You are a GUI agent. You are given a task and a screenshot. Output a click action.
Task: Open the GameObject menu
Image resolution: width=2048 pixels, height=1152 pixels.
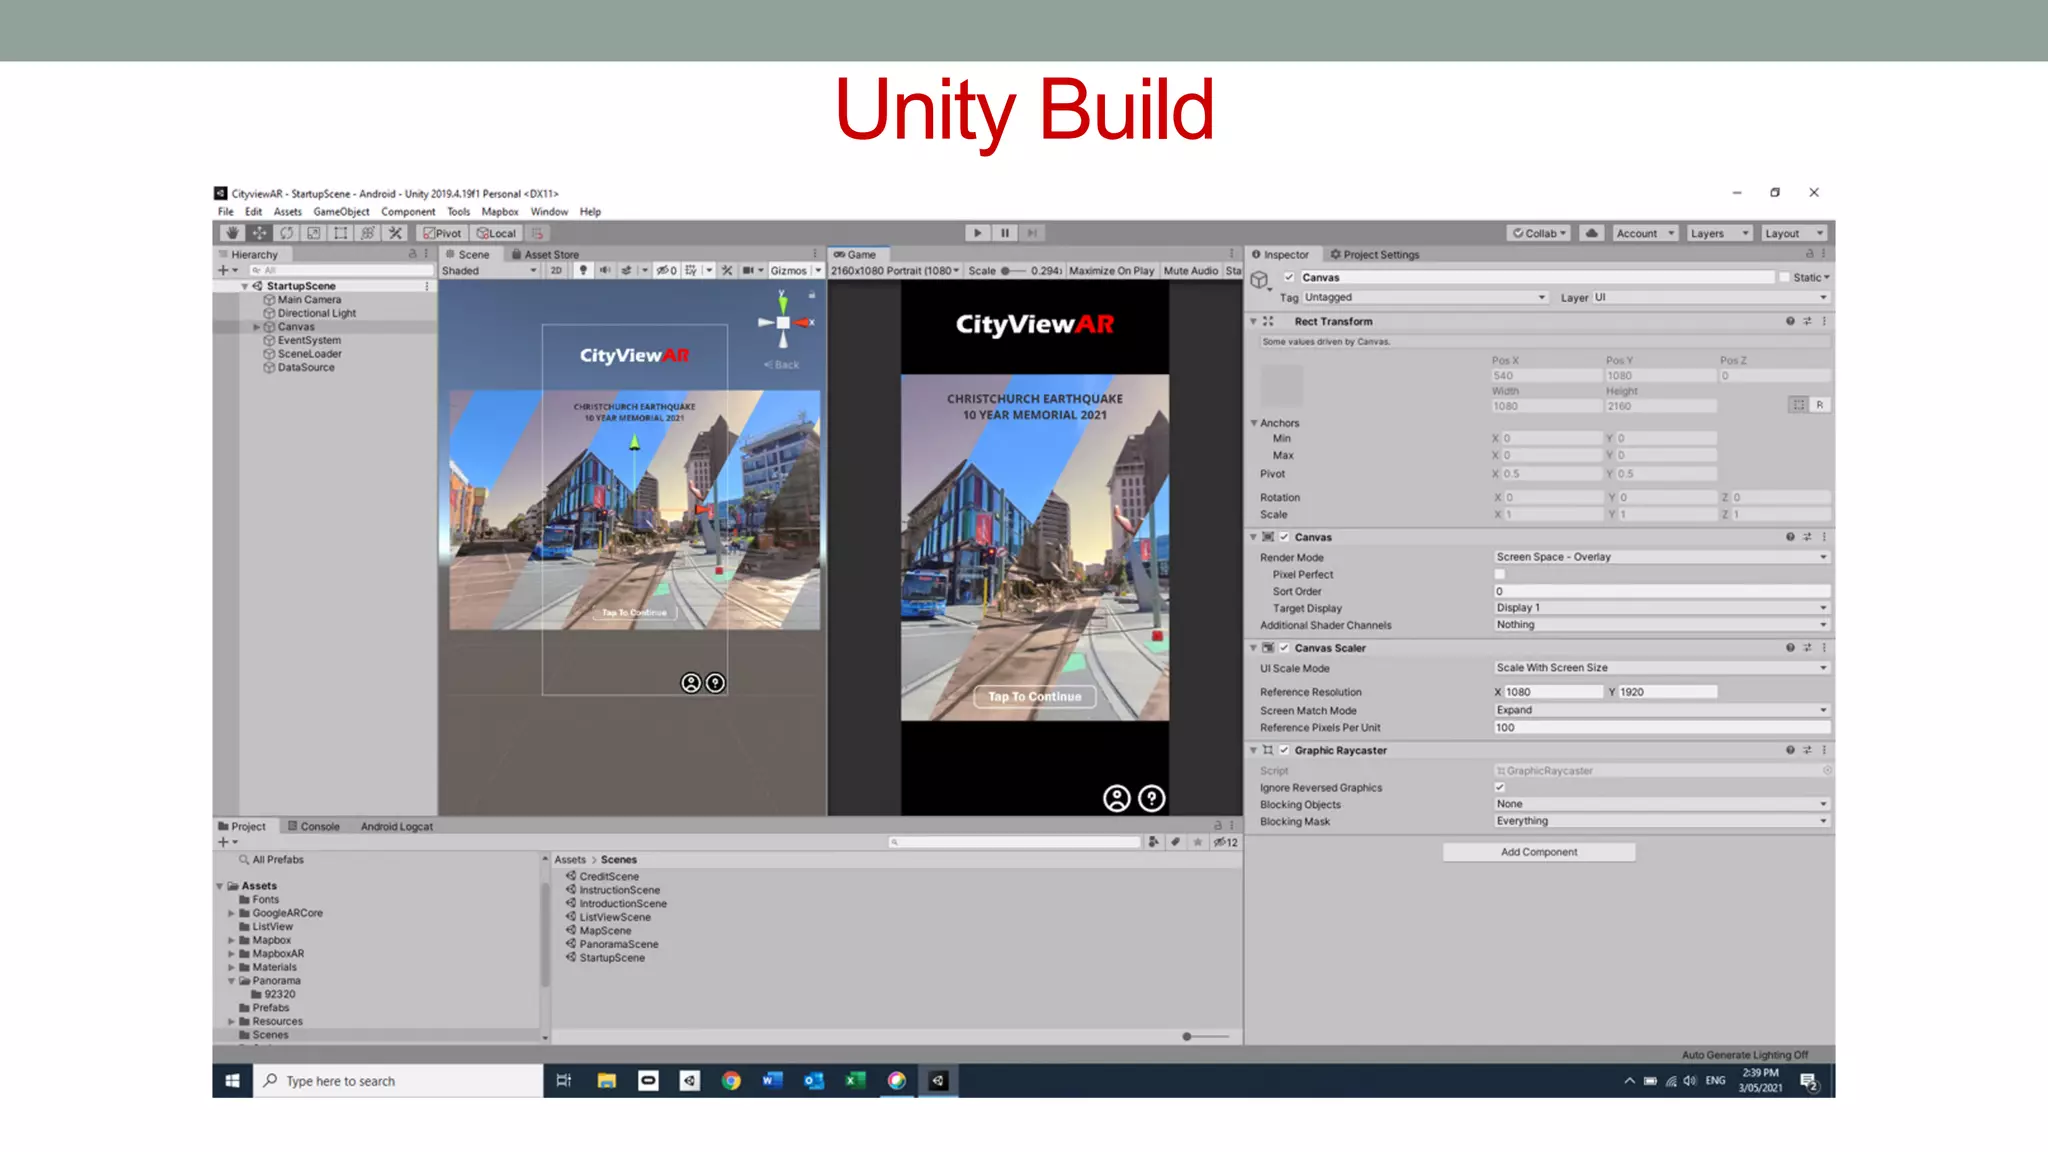pyautogui.click(x=341, y=212)
